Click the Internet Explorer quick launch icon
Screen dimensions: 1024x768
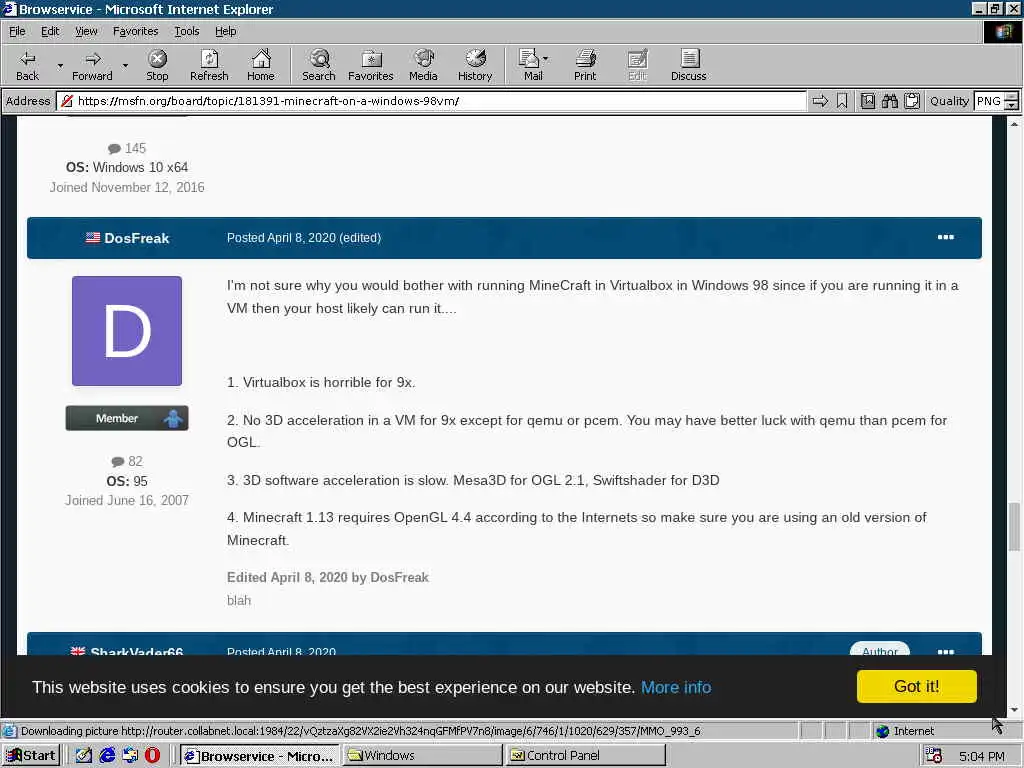[x=107, y=755]
